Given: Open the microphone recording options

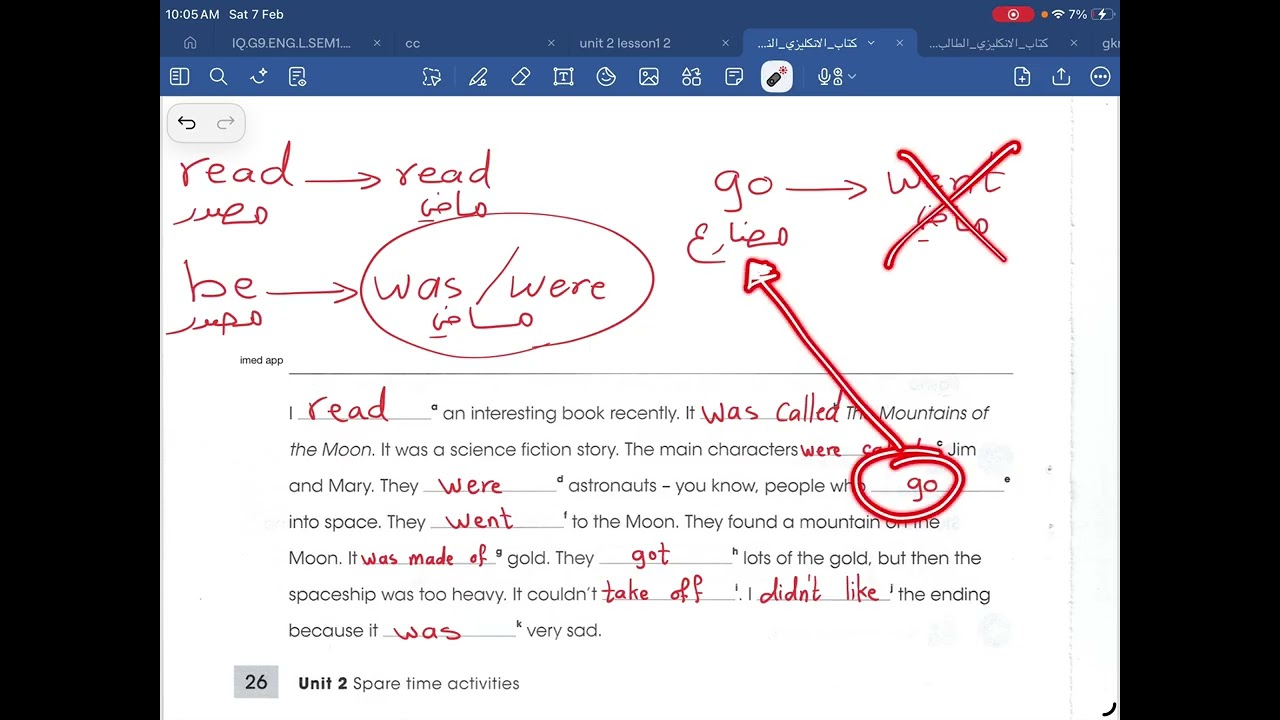Looking at the screenshot, I should 836,77.
